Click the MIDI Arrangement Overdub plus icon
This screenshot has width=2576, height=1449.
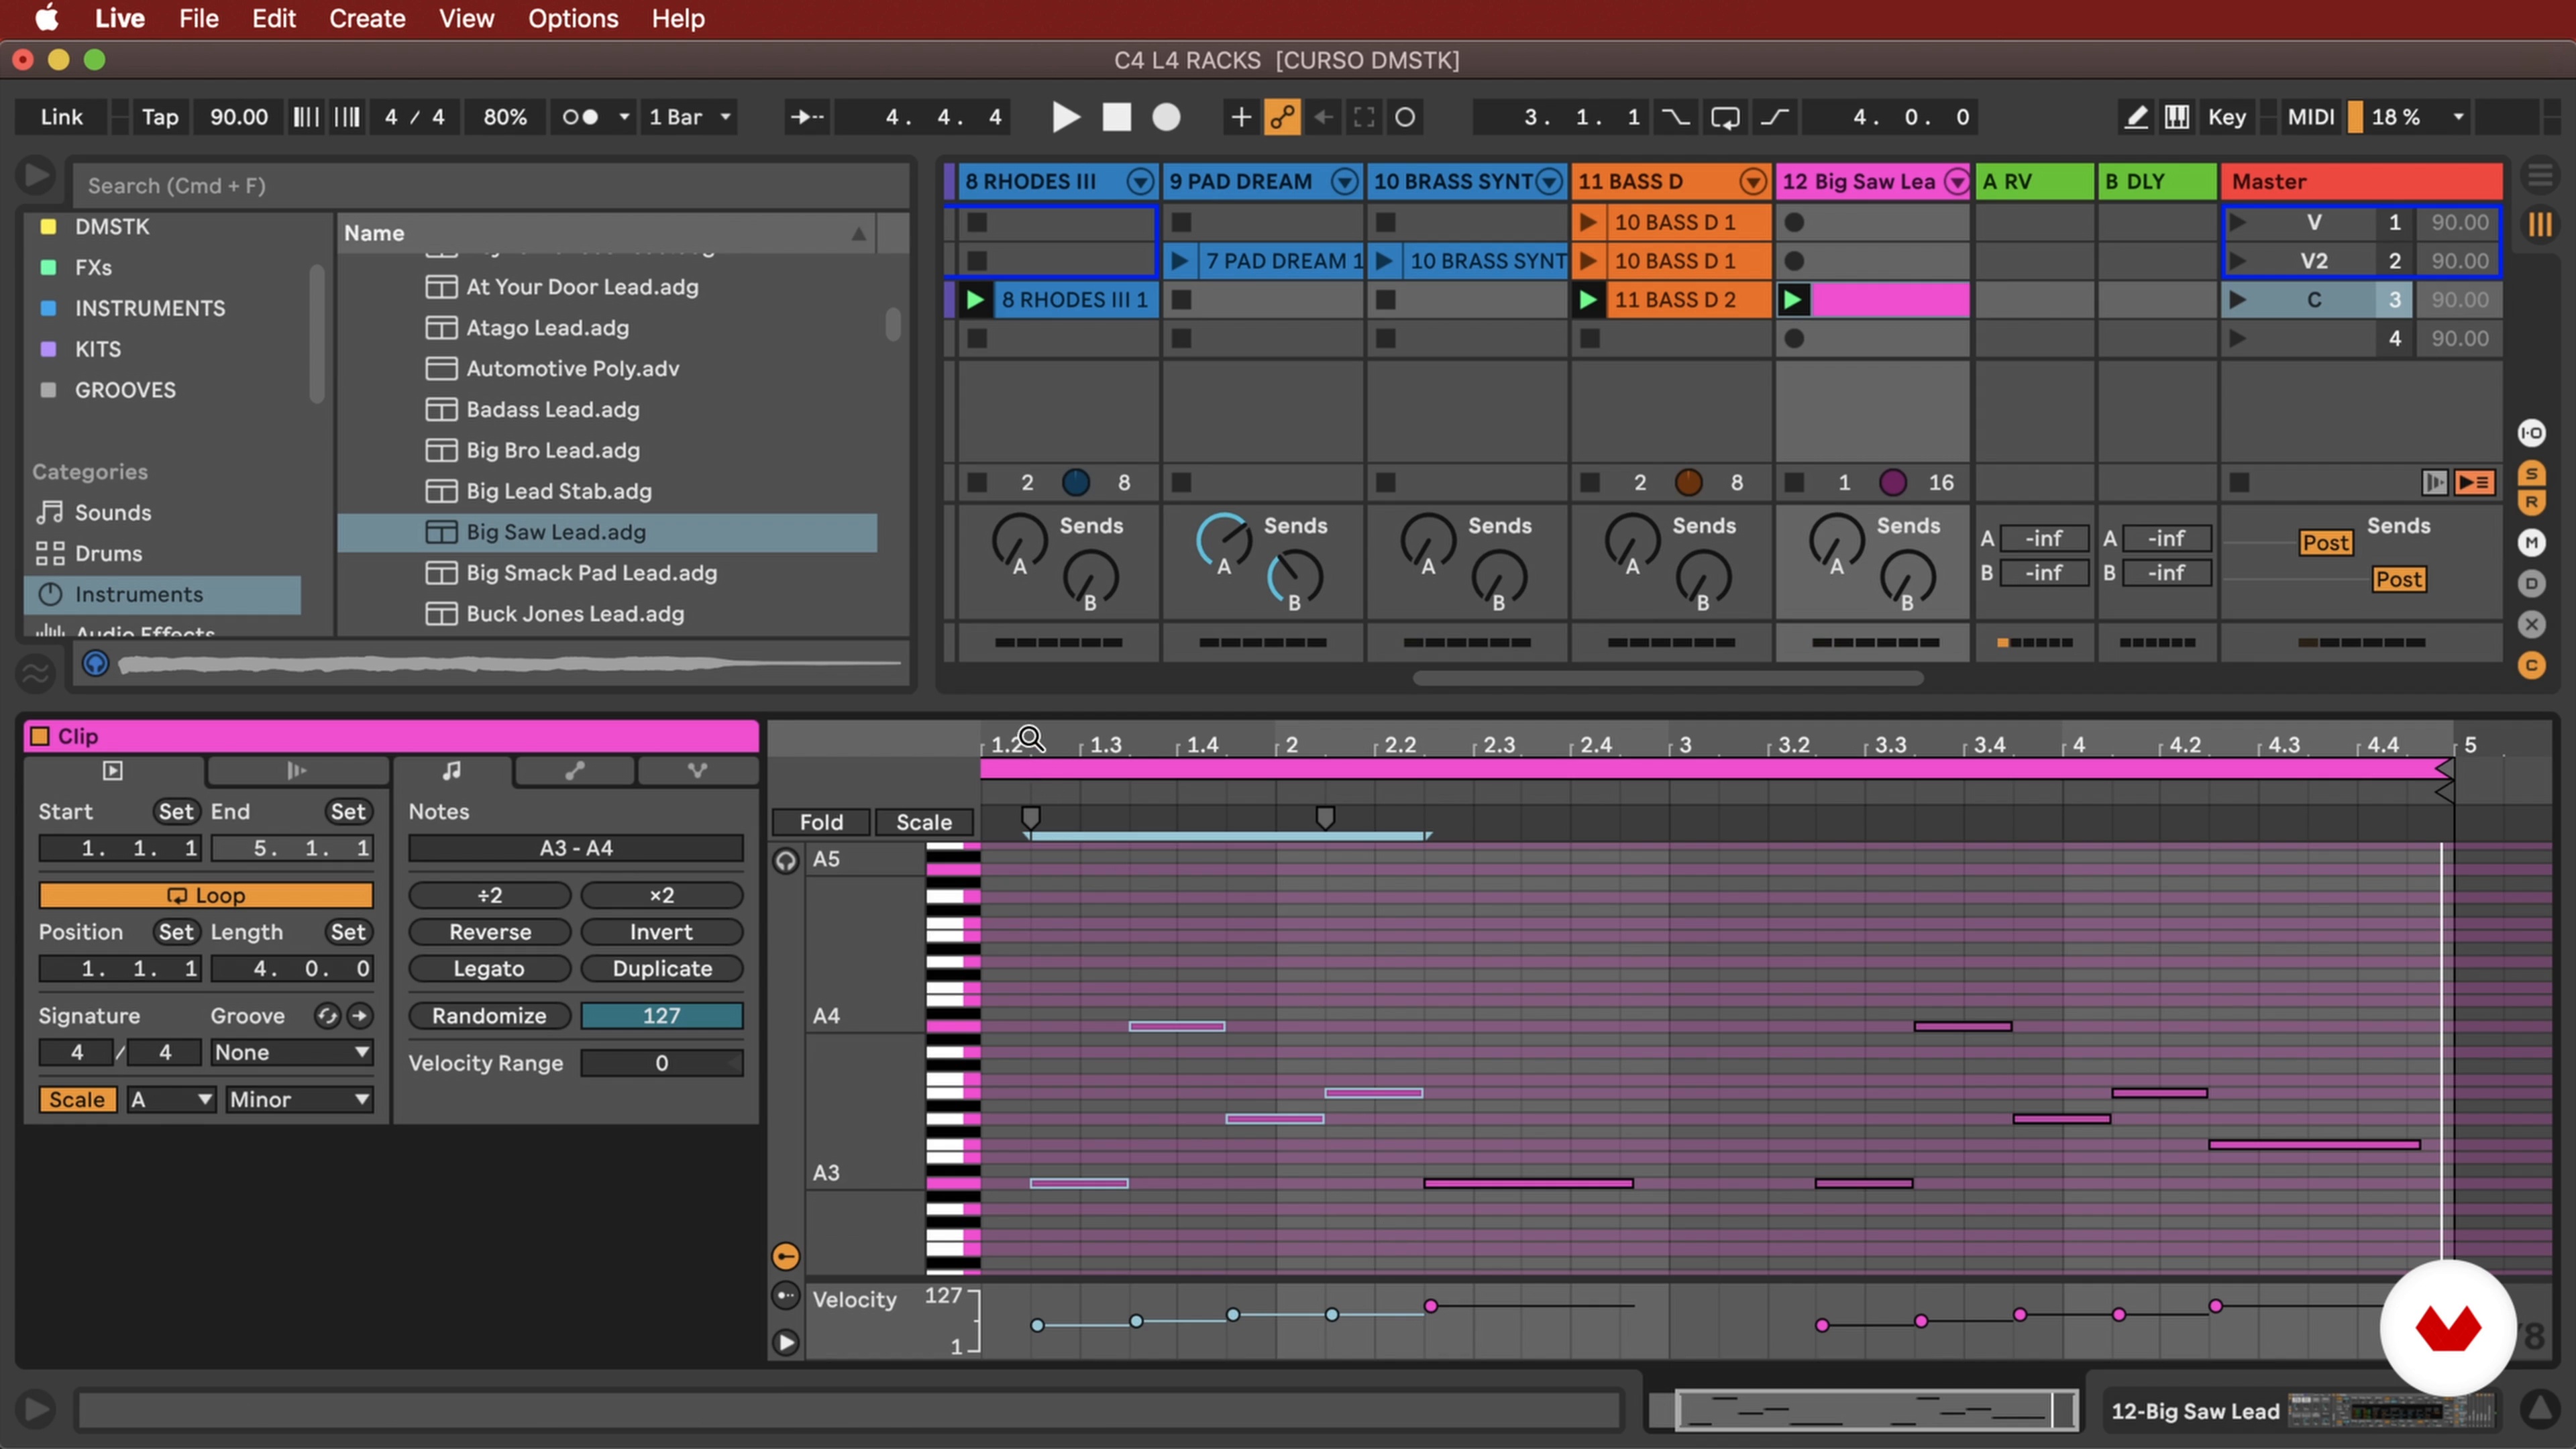1240,117
